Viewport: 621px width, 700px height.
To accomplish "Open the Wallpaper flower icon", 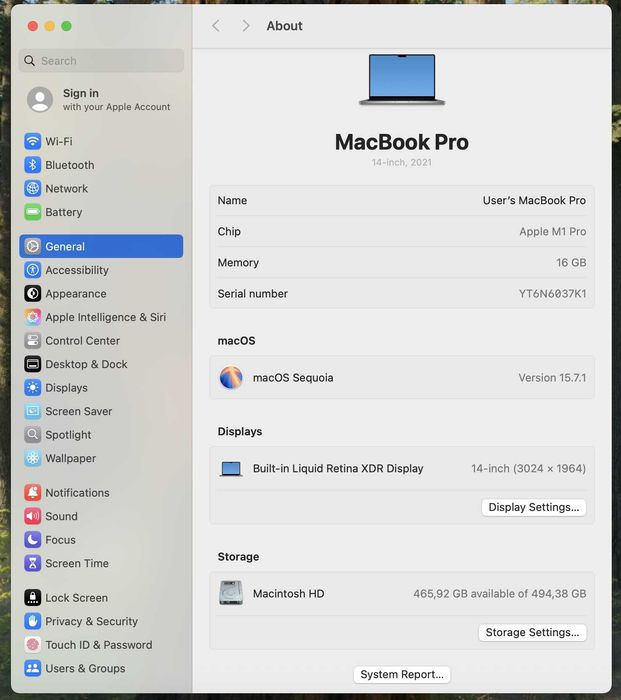I will point(33,458).
